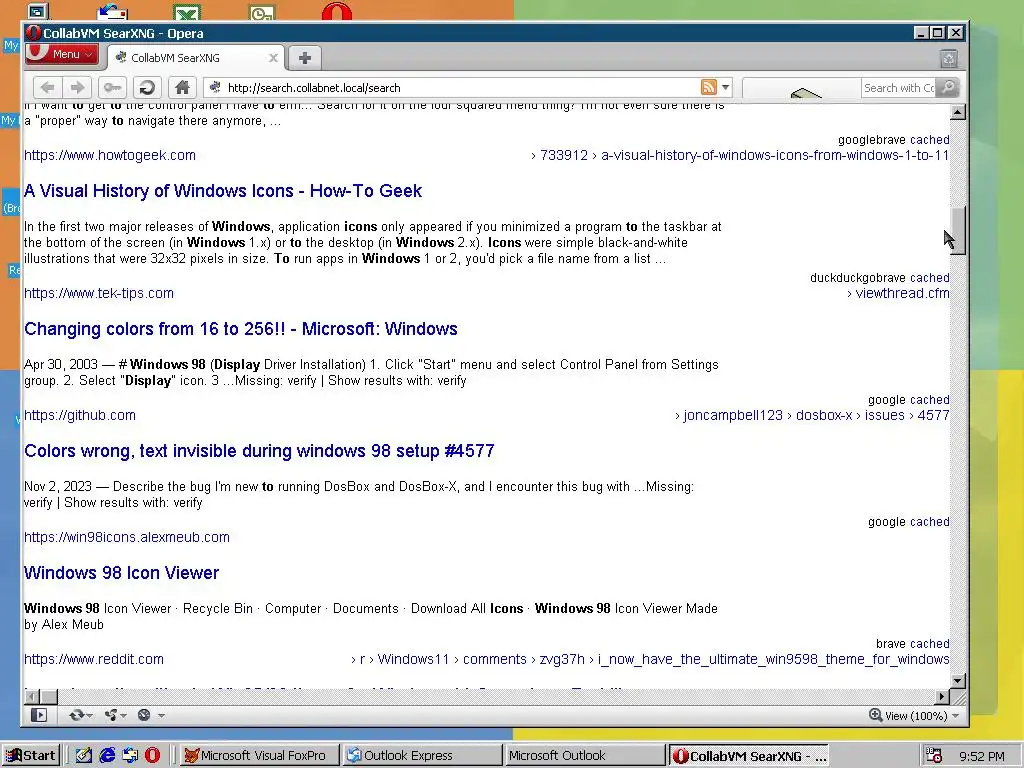The height and width of the screenshot is (768, 1024).
Task: Toggle the side panel button in status bar
Action: 39,715
